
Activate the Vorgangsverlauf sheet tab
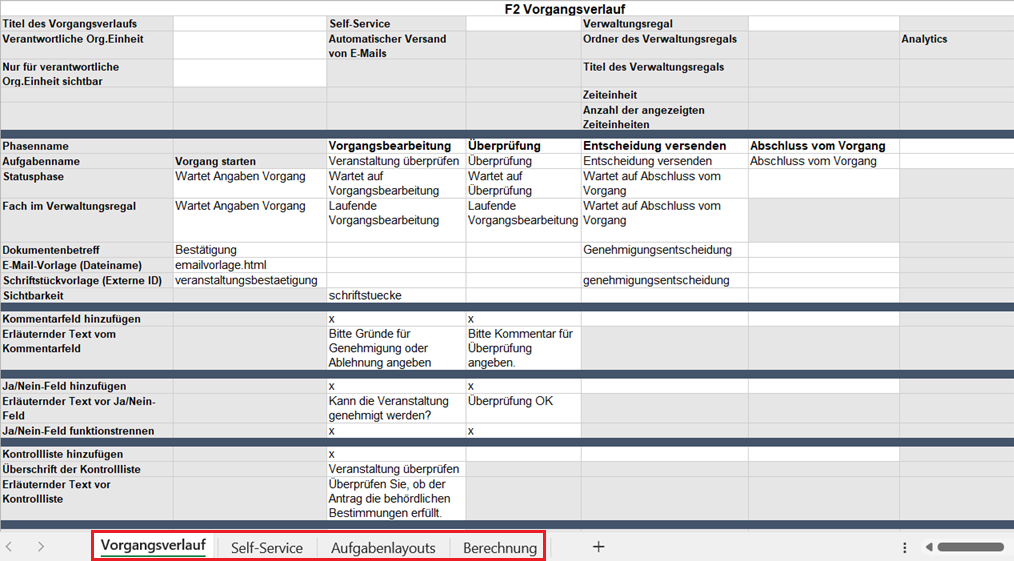[x=153, y=546]
